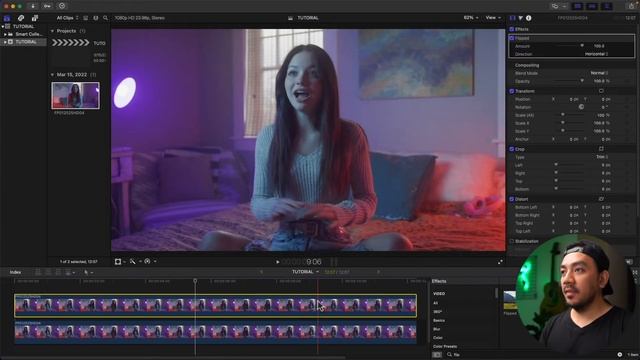Open the All Clips filter dropdown
This screenshot has height=360, width=640.
click(x=67, y=18)
